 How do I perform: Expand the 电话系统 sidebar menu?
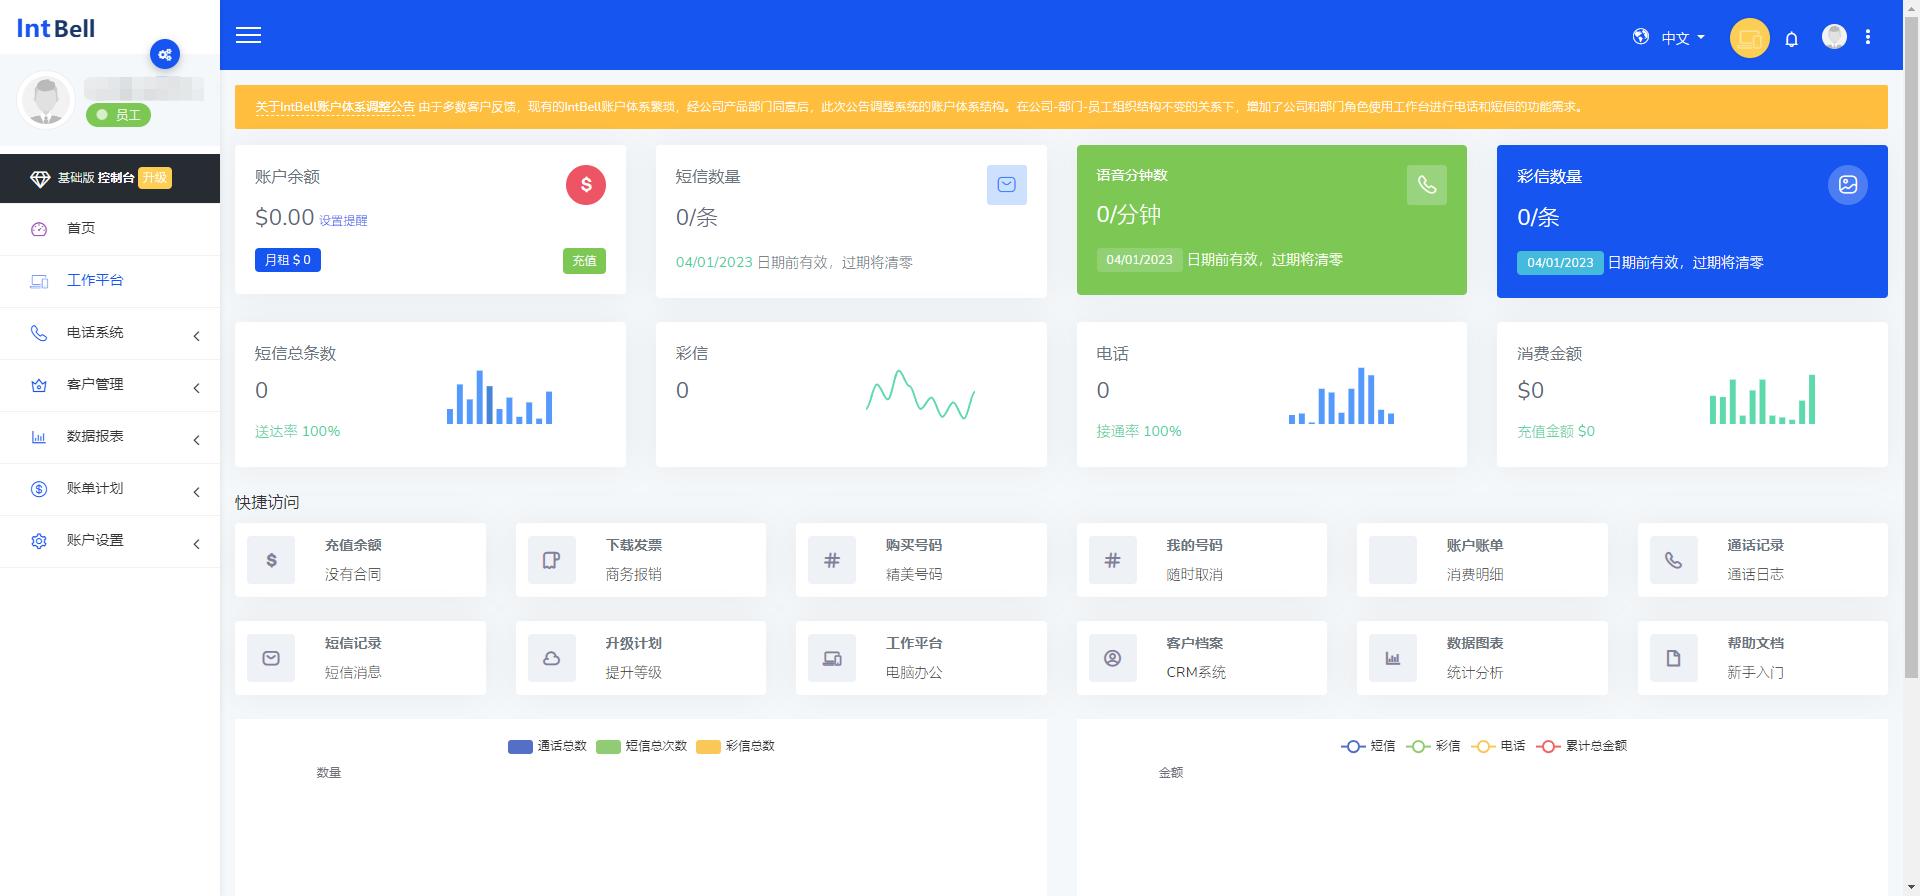[x=110, y=333]
